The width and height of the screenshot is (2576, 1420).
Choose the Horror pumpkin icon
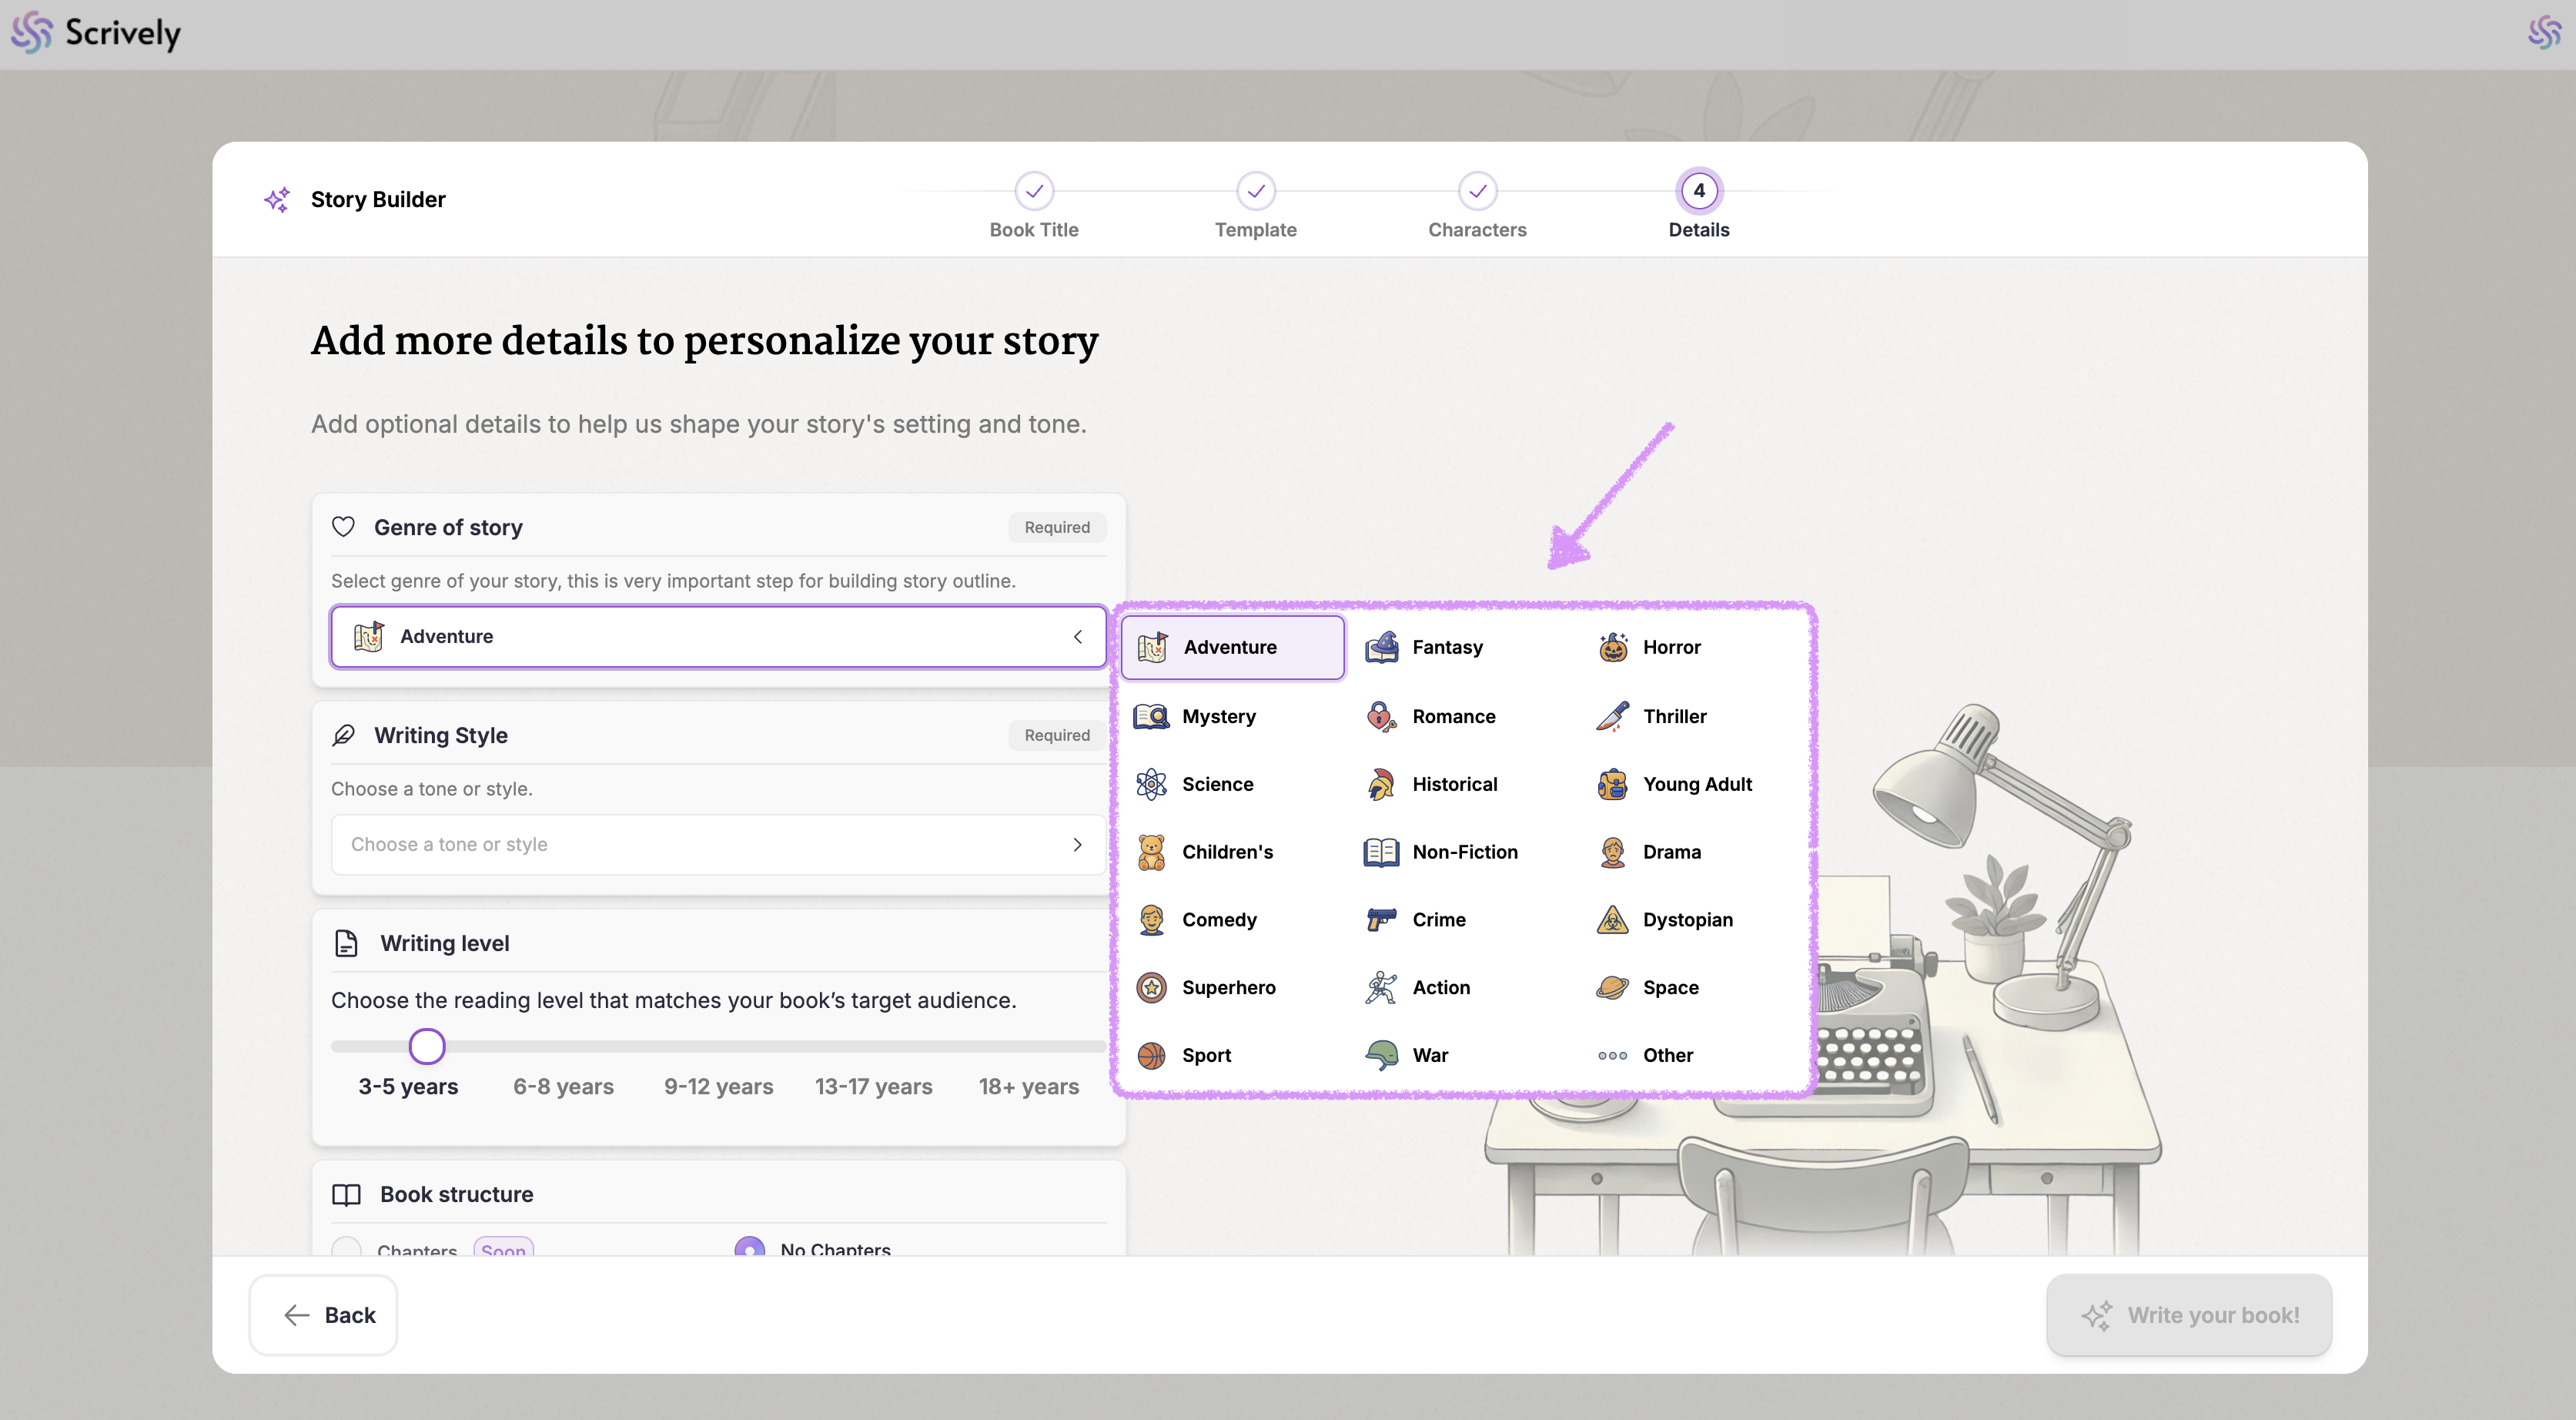[1612, 647]
